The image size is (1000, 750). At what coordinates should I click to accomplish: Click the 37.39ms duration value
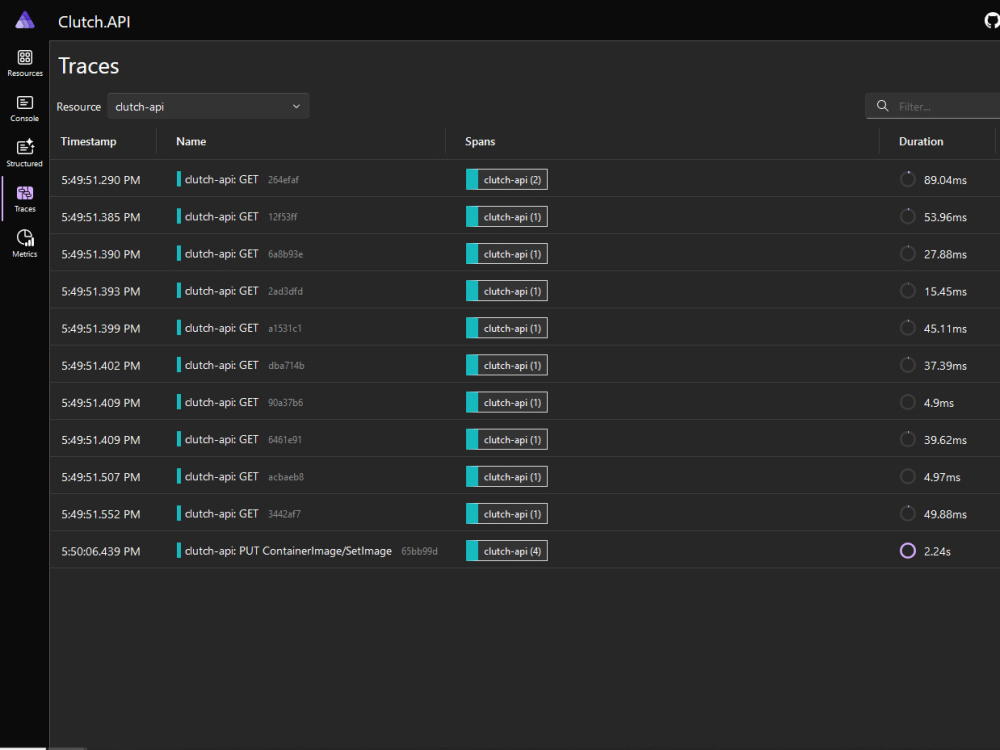point(945,365)
